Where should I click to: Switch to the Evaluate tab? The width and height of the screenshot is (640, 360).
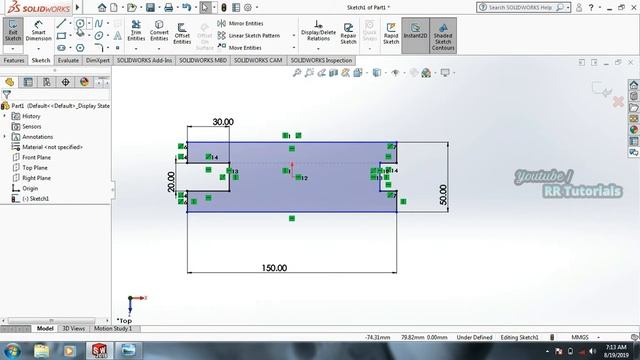click(x=68, y=60)
